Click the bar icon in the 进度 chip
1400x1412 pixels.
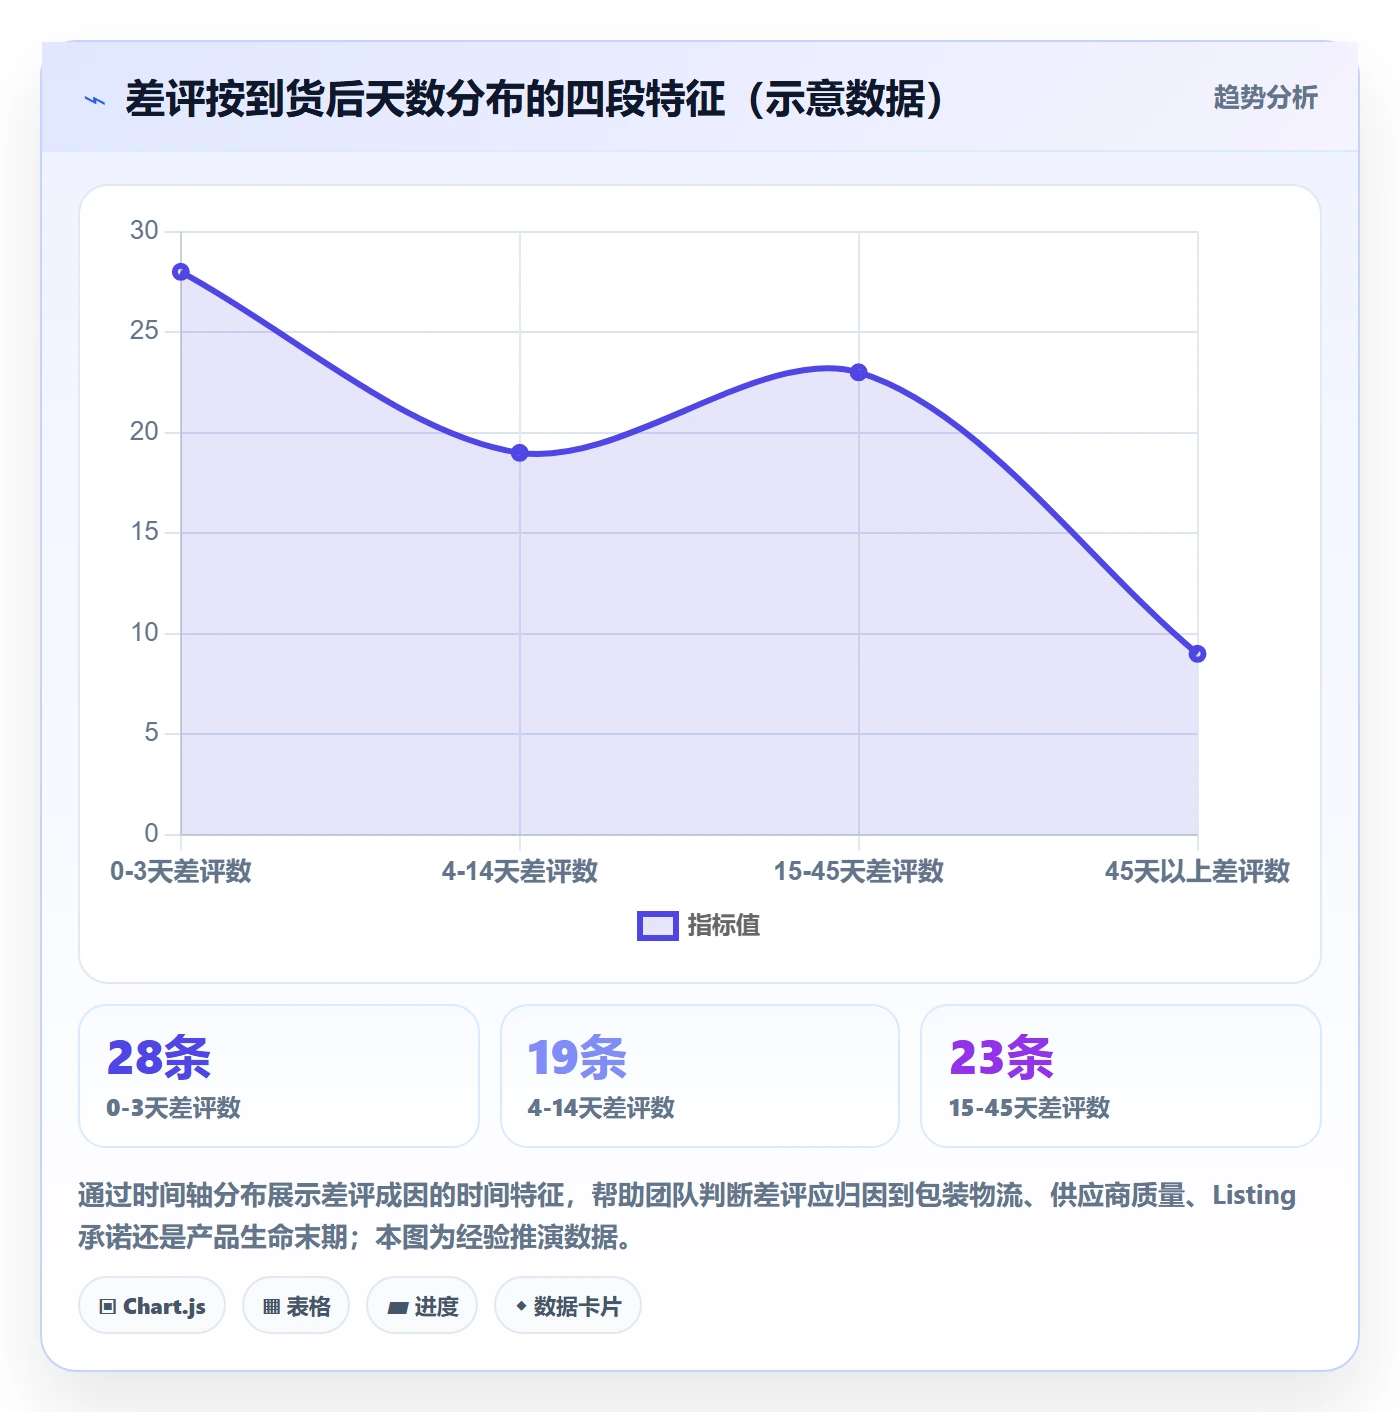coord(398,1307)
